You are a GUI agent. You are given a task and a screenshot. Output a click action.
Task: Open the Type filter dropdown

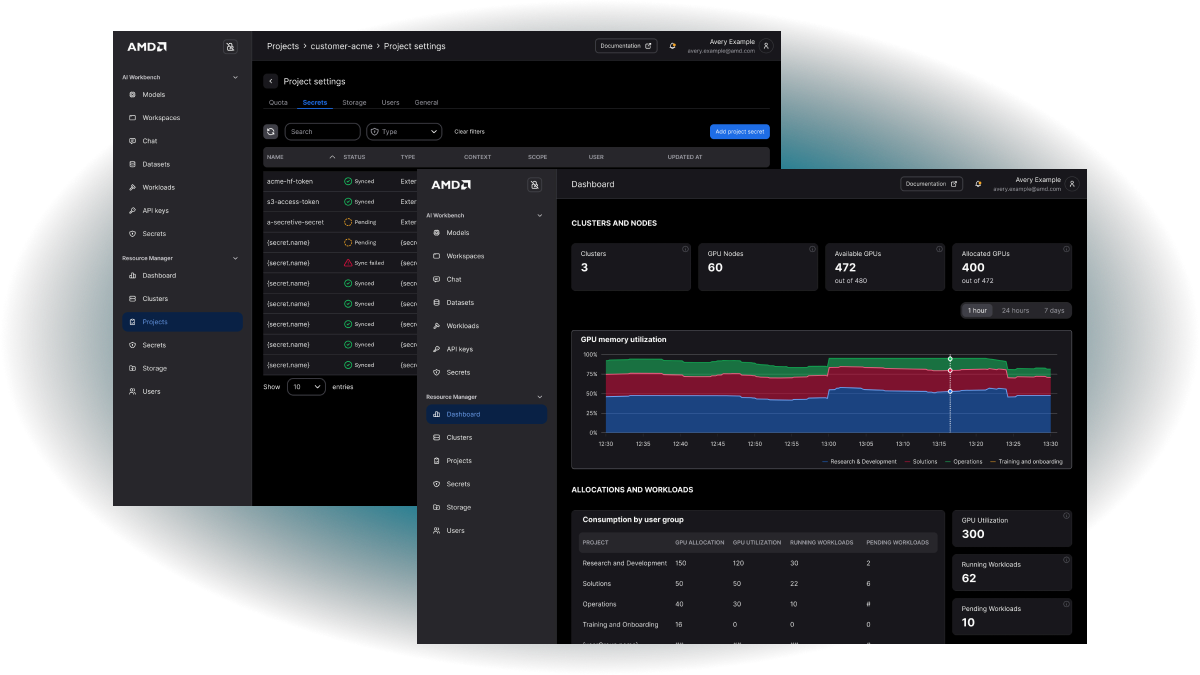[404, 132]
